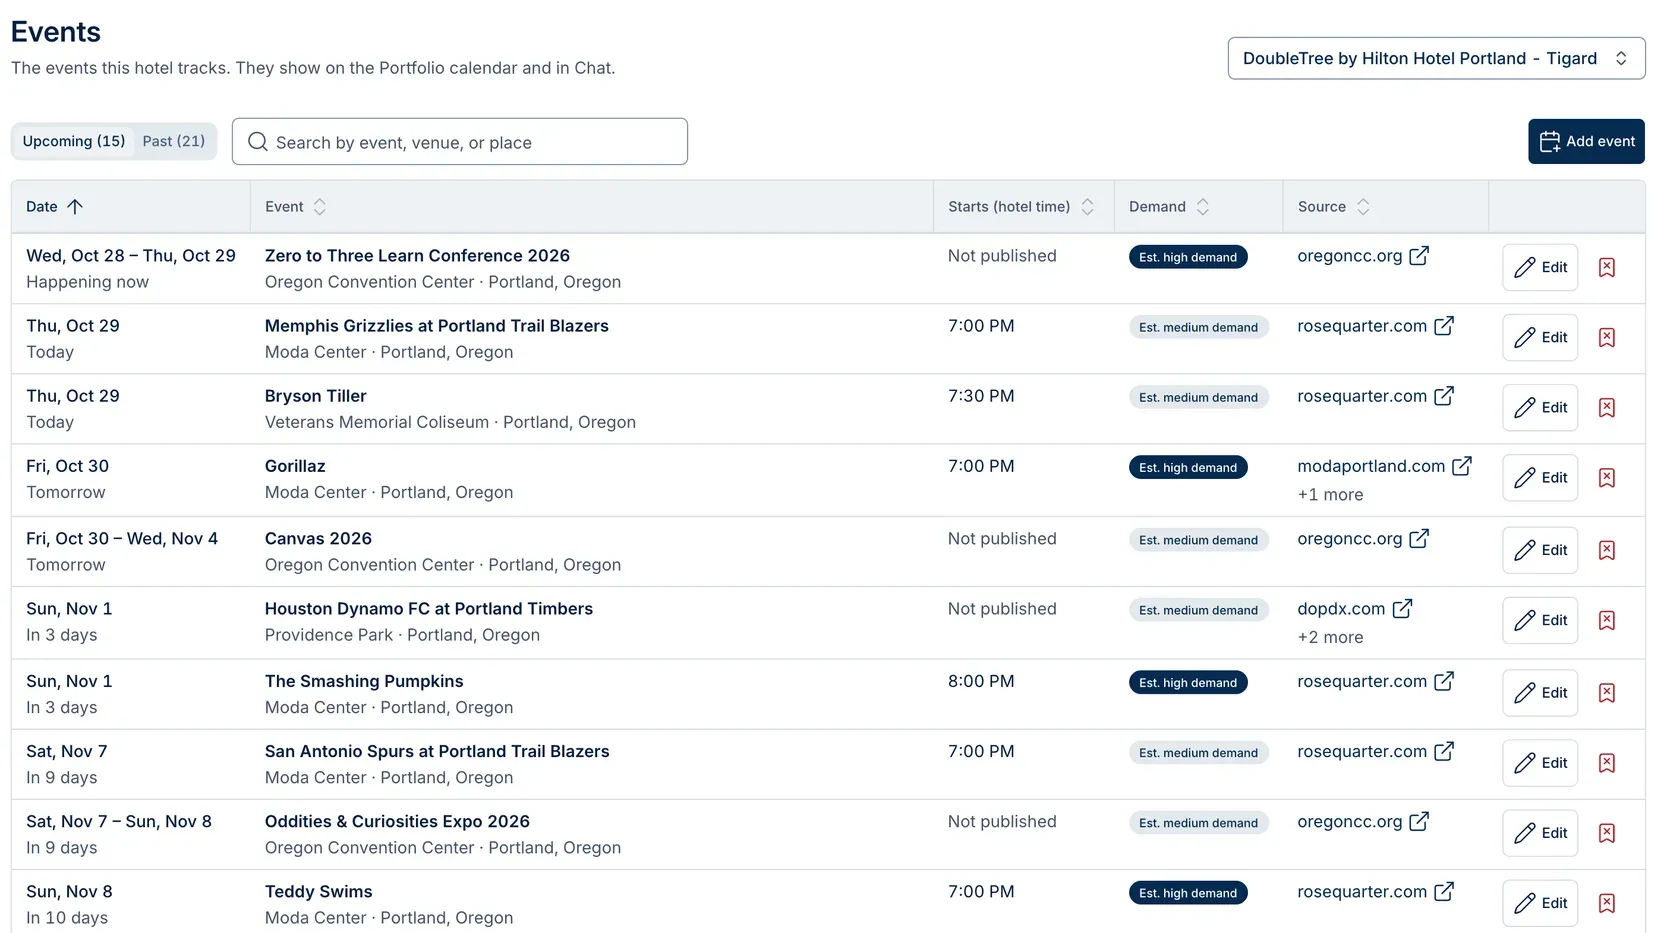Focus the event search field
This screenshot has width=1664, height=933.
(x=460, y=142)
